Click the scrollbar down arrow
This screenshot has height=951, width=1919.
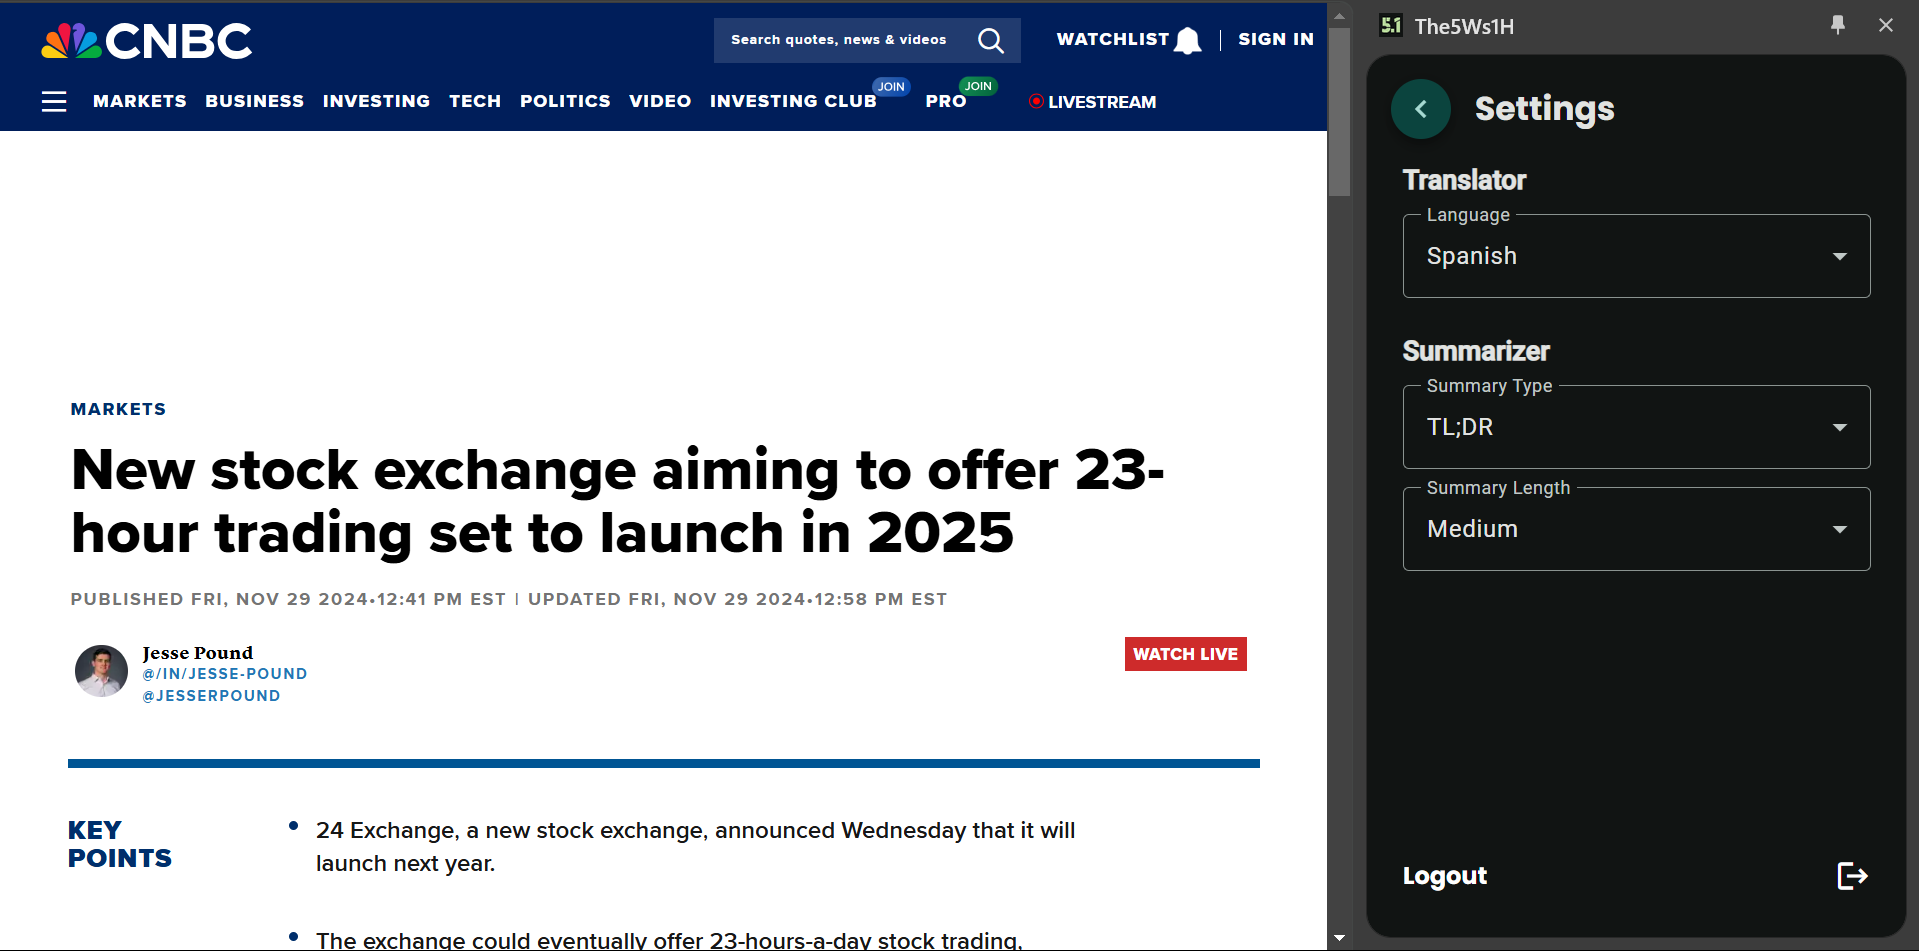[x=1339, y=938]
